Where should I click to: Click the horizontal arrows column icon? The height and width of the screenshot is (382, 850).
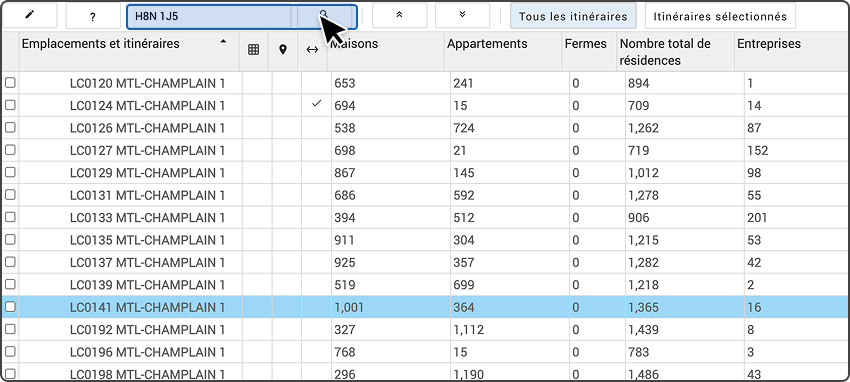[312, 50]
